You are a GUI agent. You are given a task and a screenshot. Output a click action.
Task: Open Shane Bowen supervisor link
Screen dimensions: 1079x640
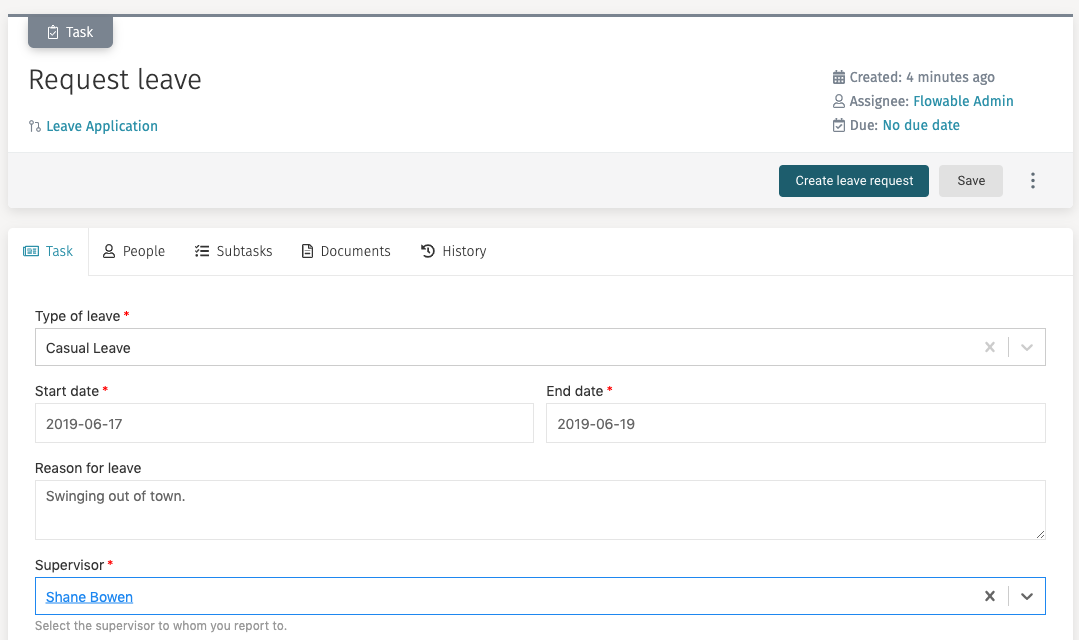(88, 596)
